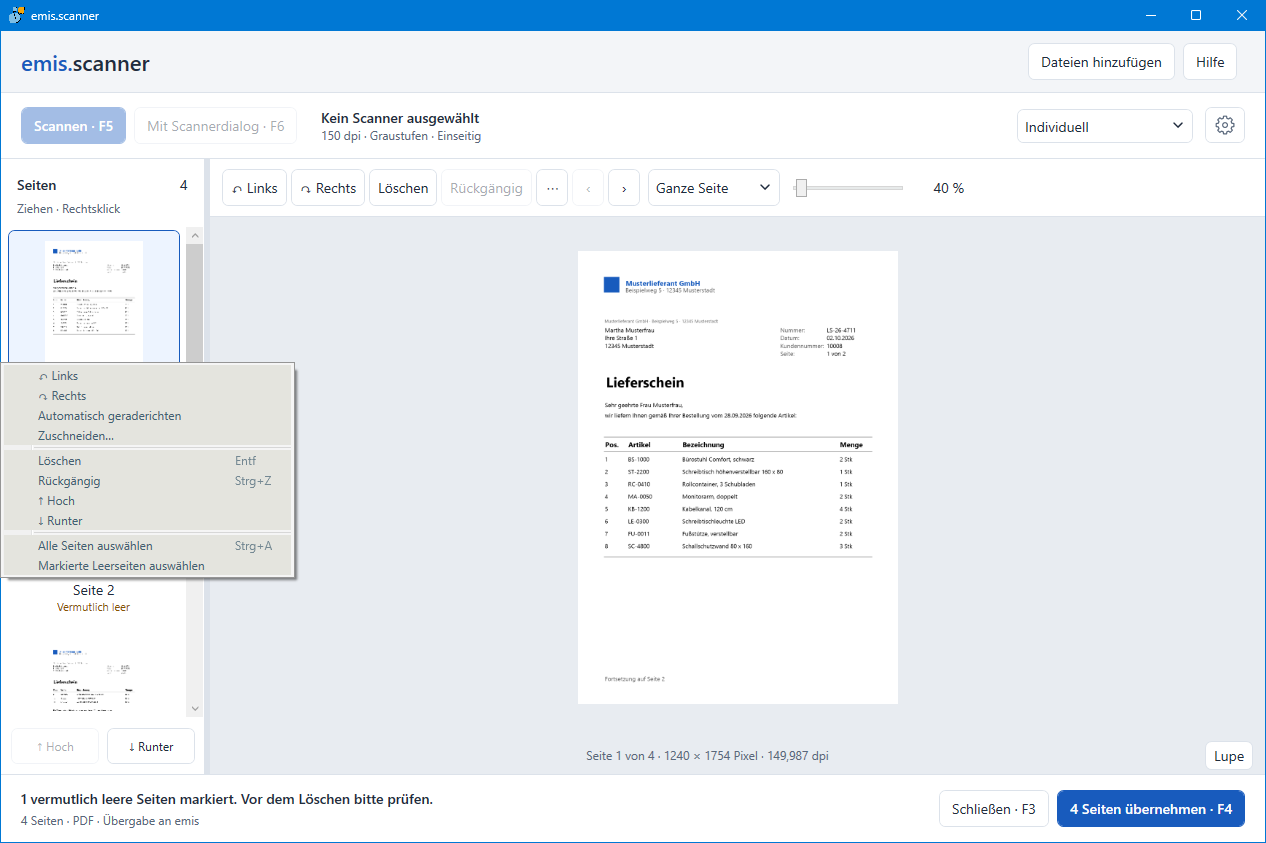This screenshot has height=843, width=1266.
Task: Activate the Lupe magnifier button
Action: pos(1229,756)
